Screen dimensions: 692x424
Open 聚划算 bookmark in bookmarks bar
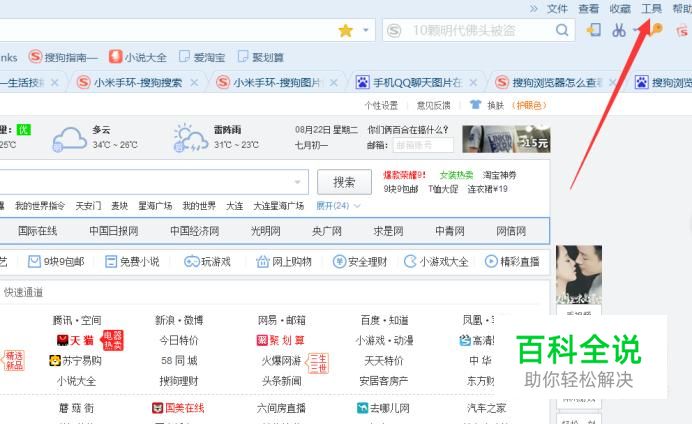(x=261, y=57)
